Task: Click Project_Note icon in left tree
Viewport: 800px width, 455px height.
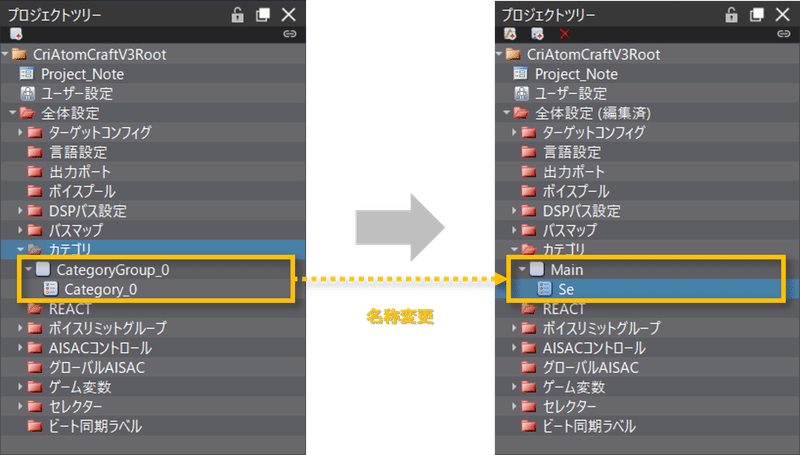Action: point(27,73)
